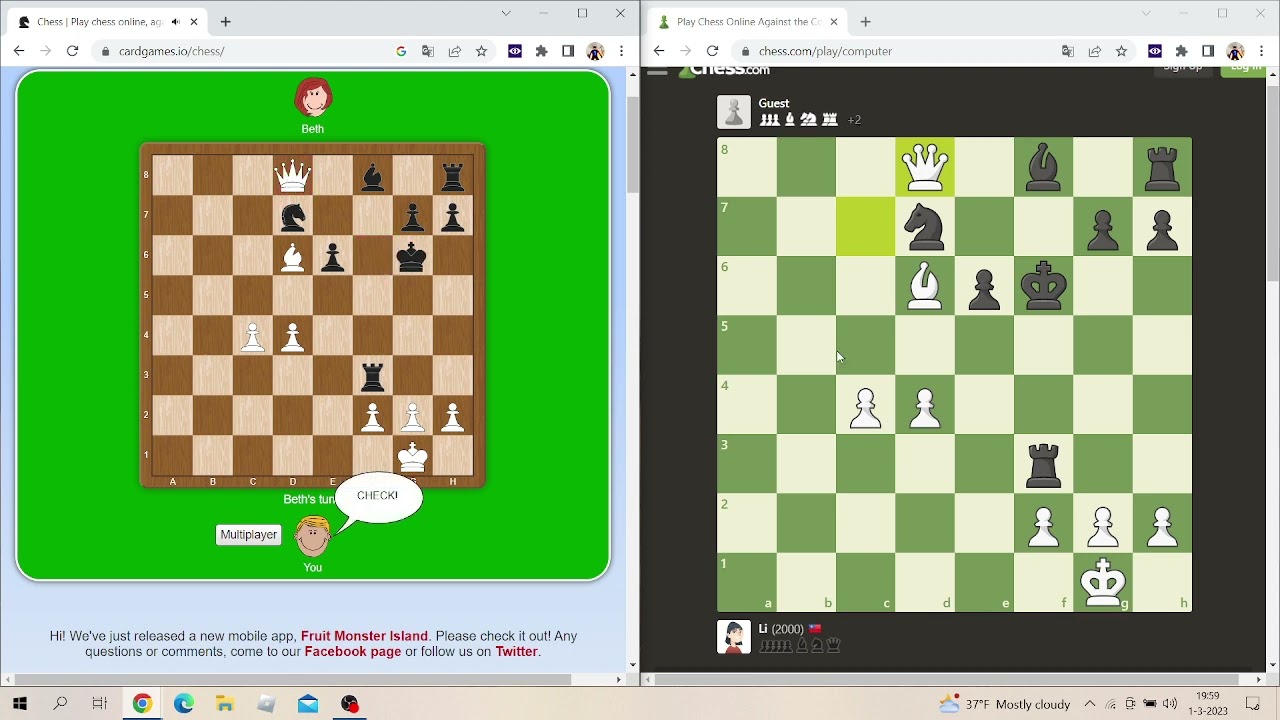Open the Mail app from the taskbar
Image resolution: width=1280 pixels, height=720 pixels.
308,704
